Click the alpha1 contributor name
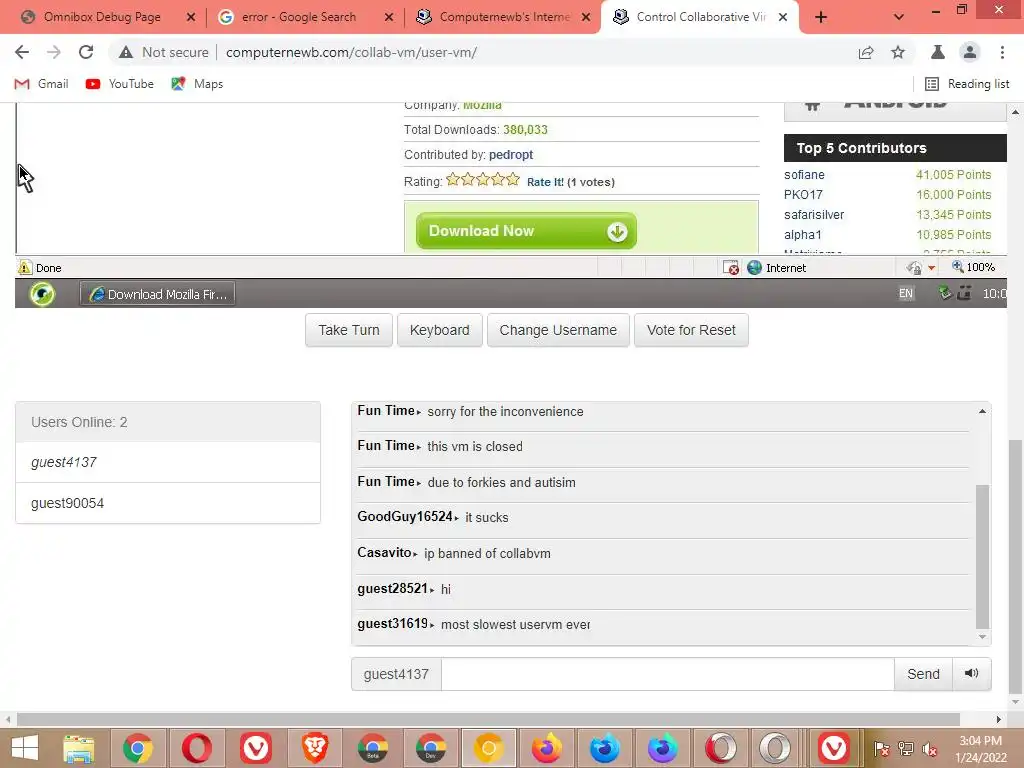The width and height of the screenshot is (1024, 768). [803, 234]
